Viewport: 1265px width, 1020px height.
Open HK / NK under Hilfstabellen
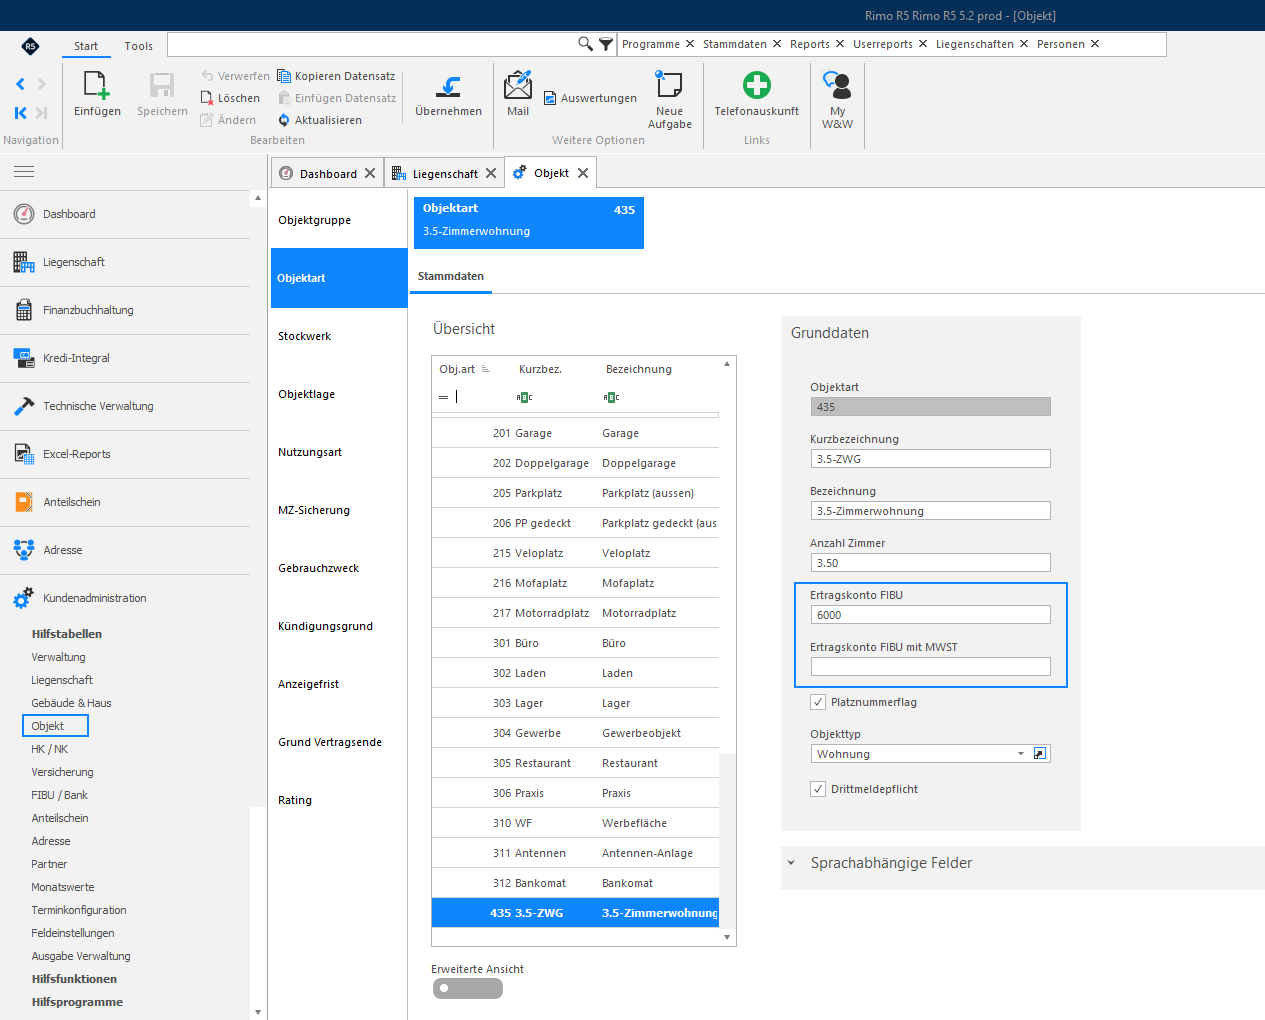click(x=50, y=749)
